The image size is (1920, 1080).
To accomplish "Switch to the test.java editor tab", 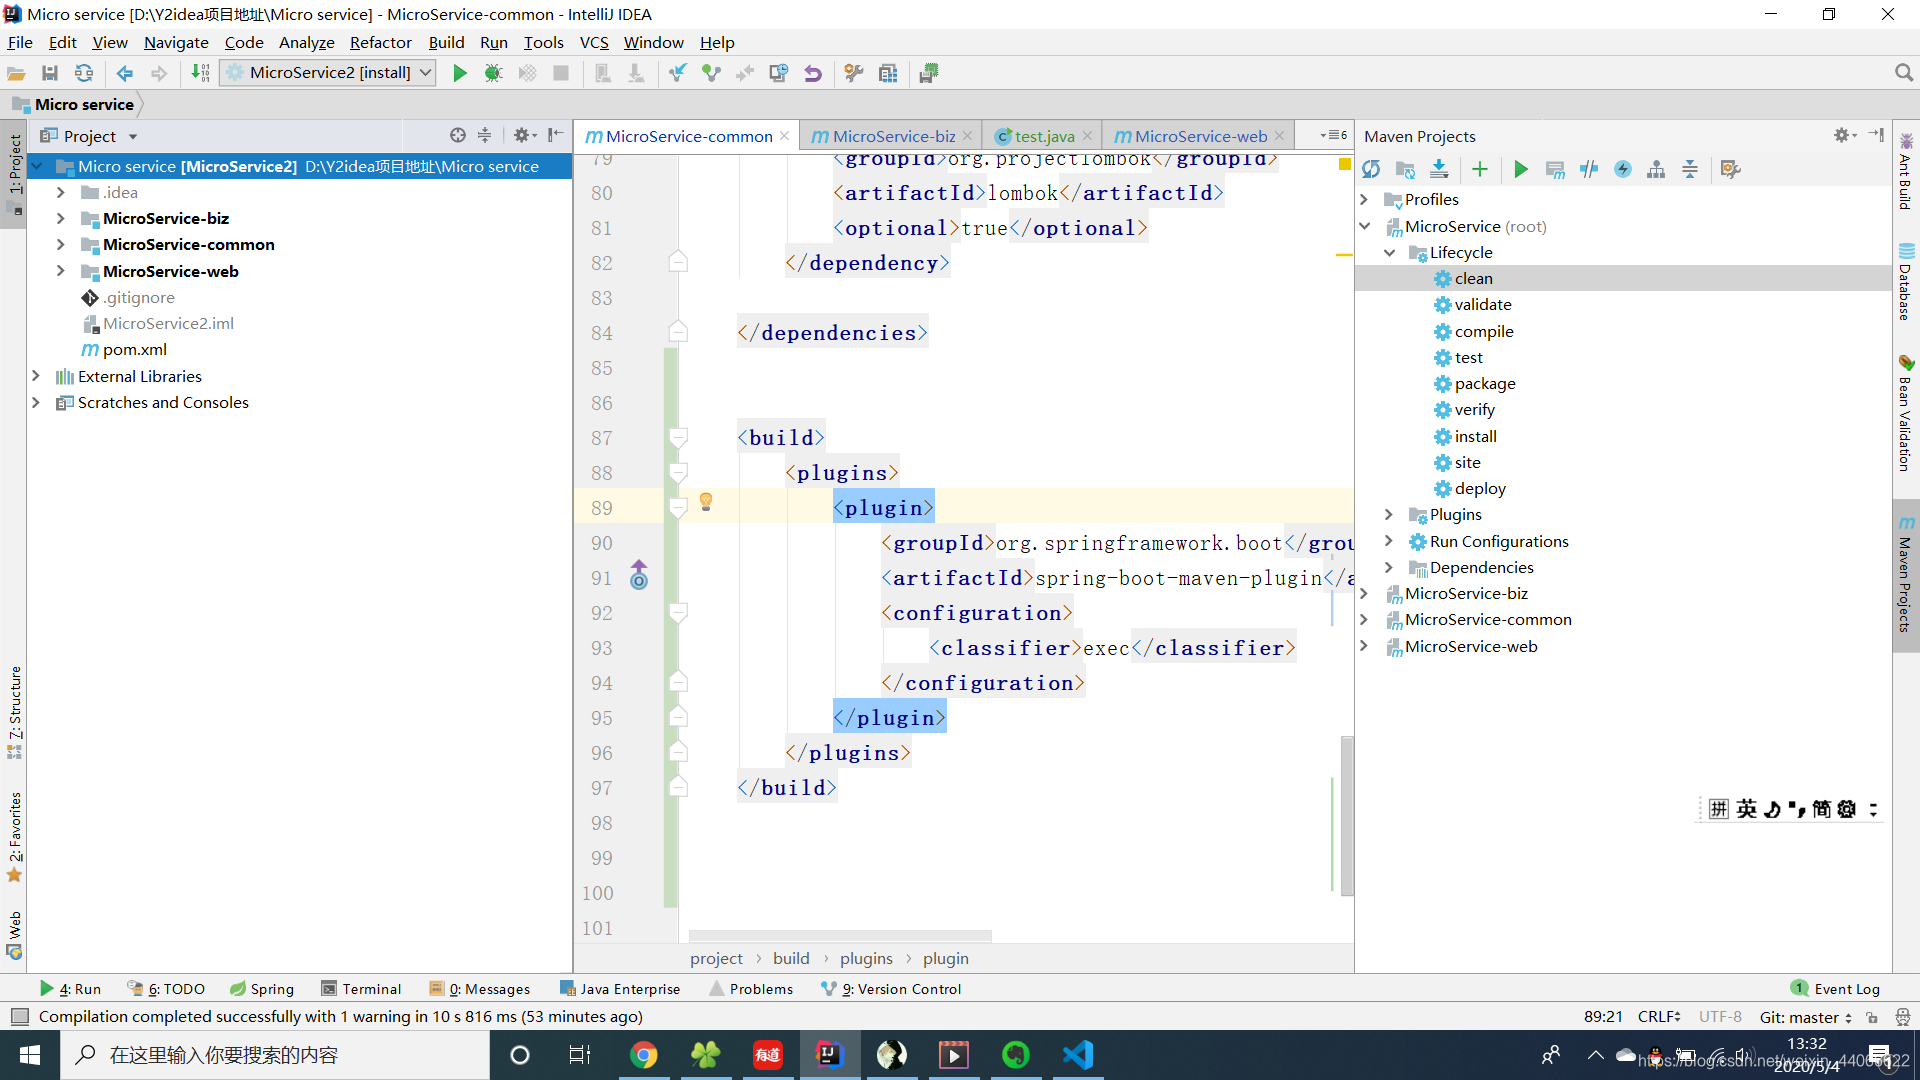I will coord(1044,136).
